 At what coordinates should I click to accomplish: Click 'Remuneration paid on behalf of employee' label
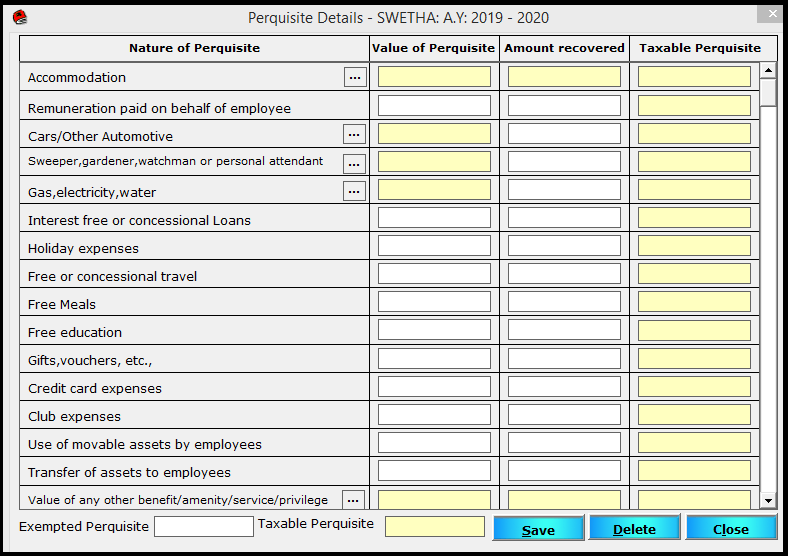click(x=159, y=109)
